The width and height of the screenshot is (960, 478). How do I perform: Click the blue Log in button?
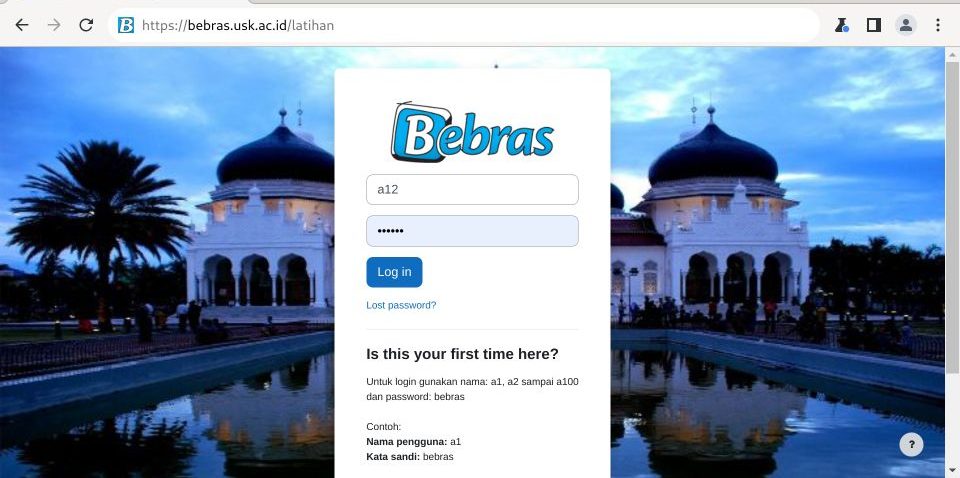tap(394, 272)
